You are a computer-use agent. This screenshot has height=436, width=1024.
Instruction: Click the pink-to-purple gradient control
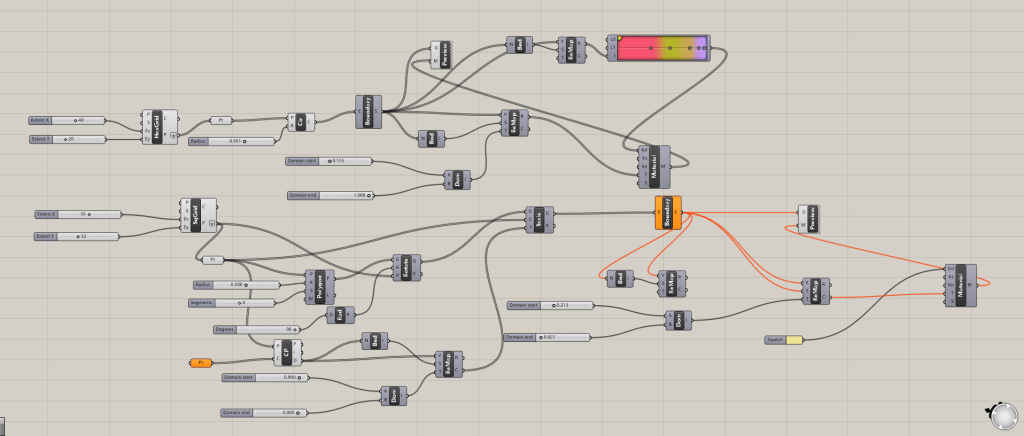662,48
